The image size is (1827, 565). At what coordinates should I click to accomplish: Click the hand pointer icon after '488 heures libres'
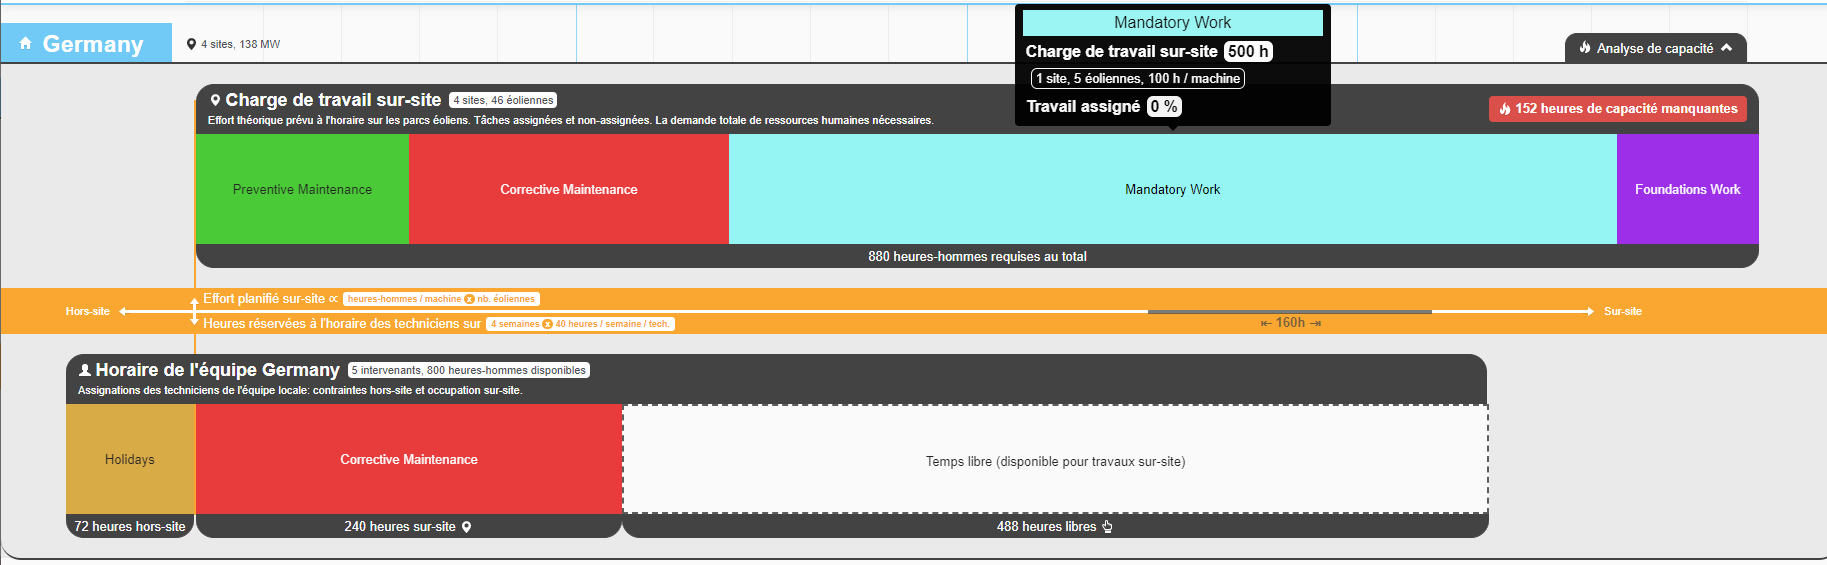tap(1107, 527)
